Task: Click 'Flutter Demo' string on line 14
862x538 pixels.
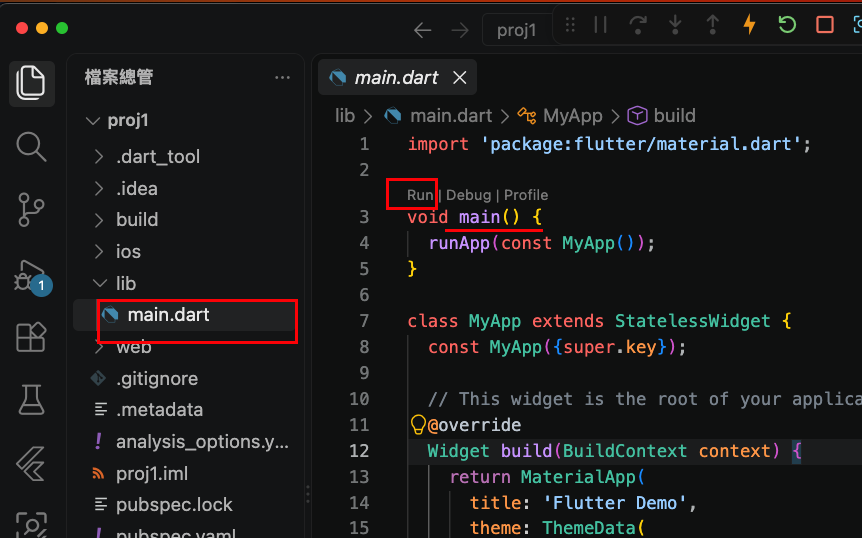Action: pos(615,503)
